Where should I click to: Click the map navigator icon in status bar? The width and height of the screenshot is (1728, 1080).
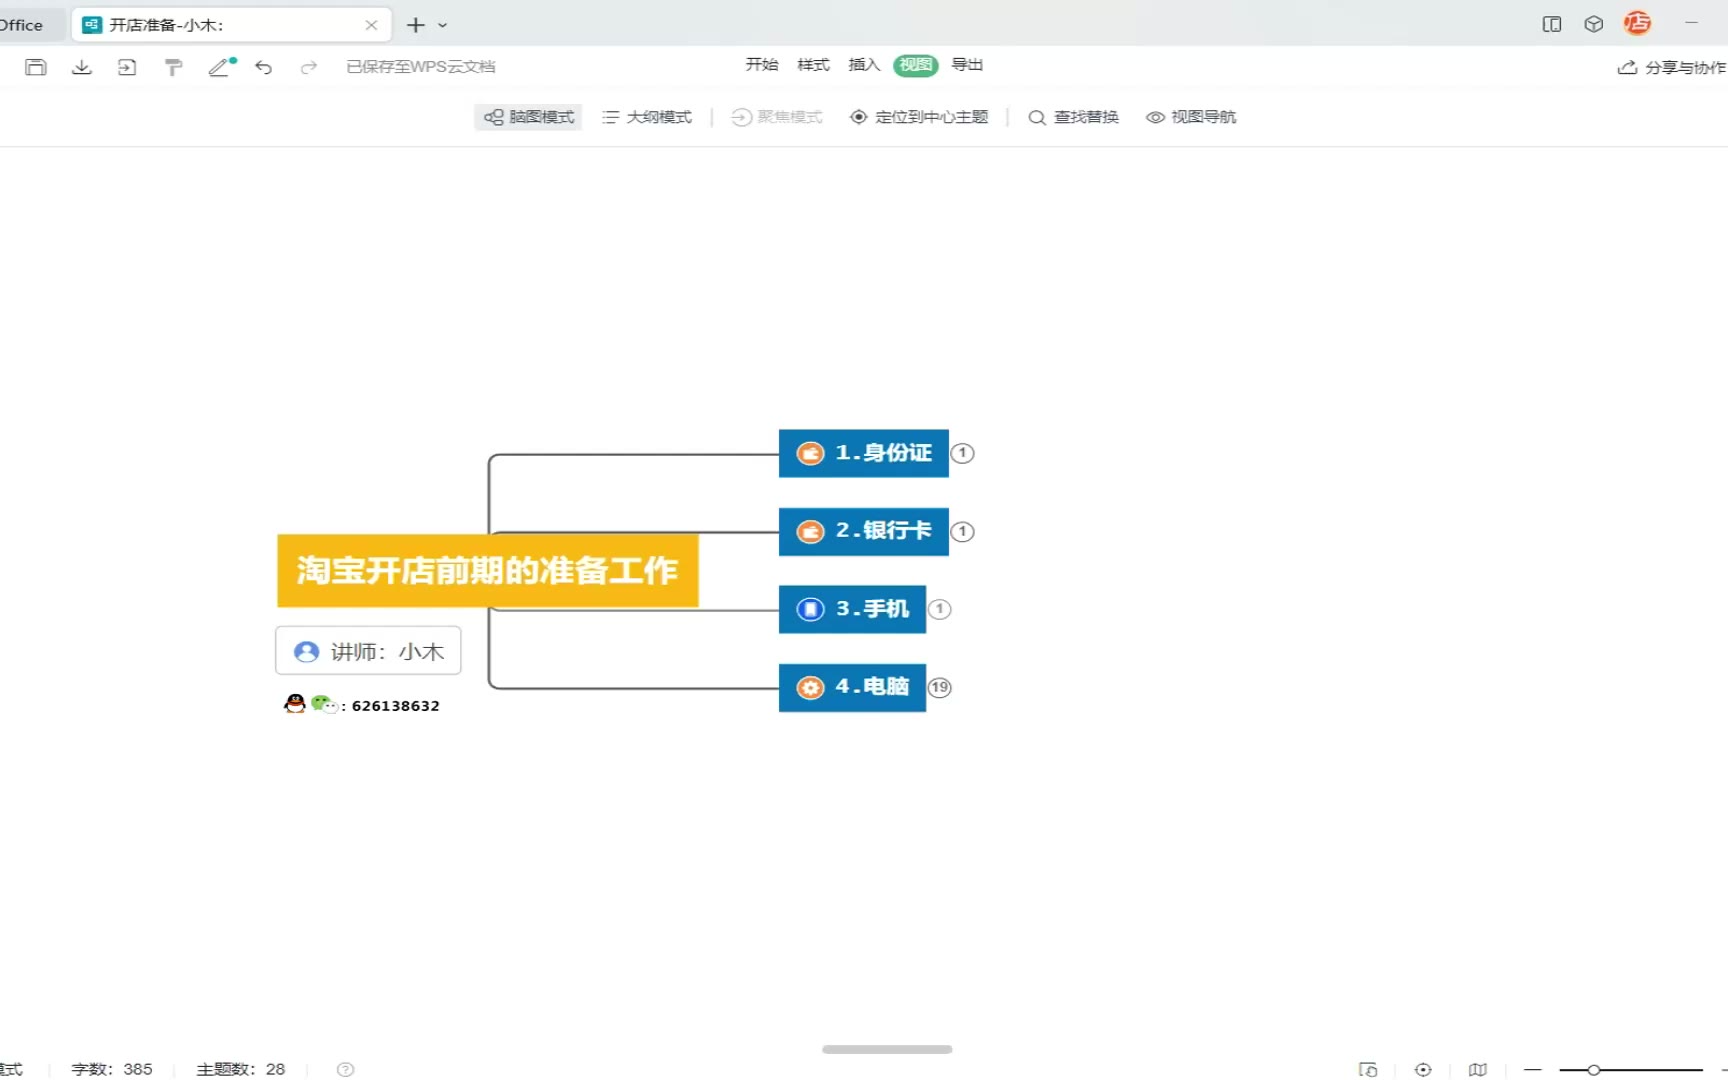pos(1477,1069)
